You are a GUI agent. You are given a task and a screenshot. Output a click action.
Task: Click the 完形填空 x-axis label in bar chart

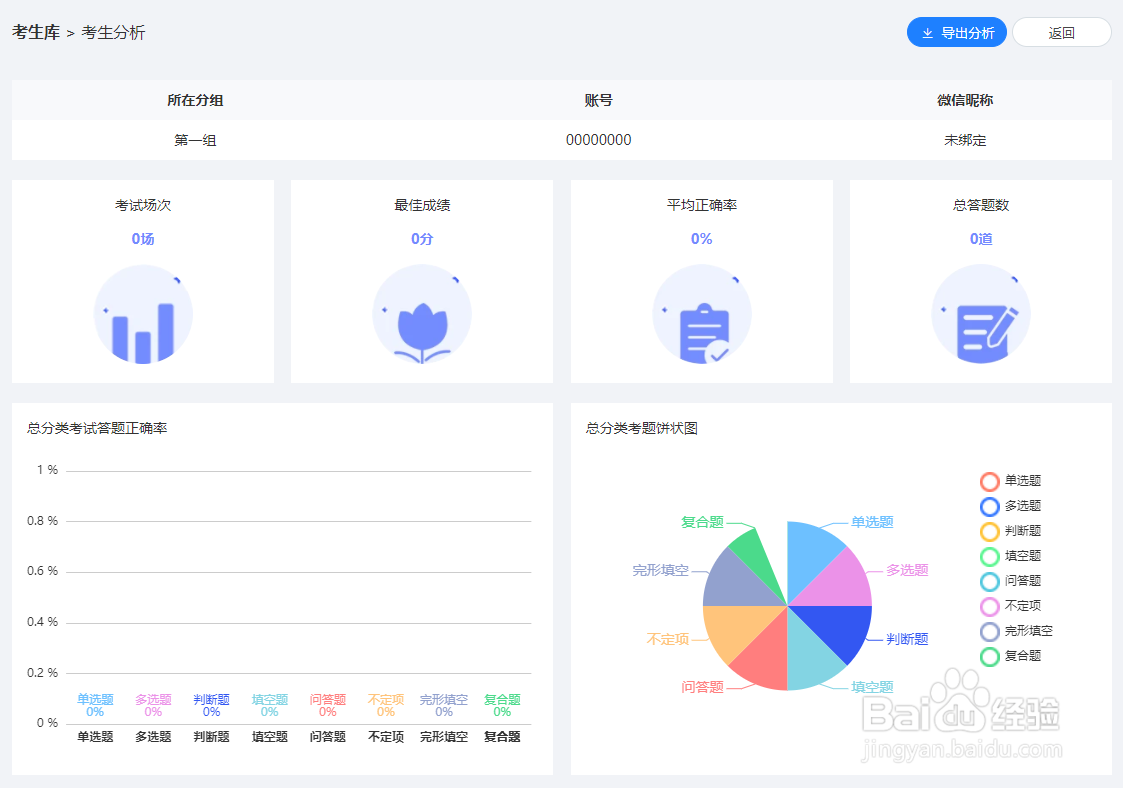444,736
